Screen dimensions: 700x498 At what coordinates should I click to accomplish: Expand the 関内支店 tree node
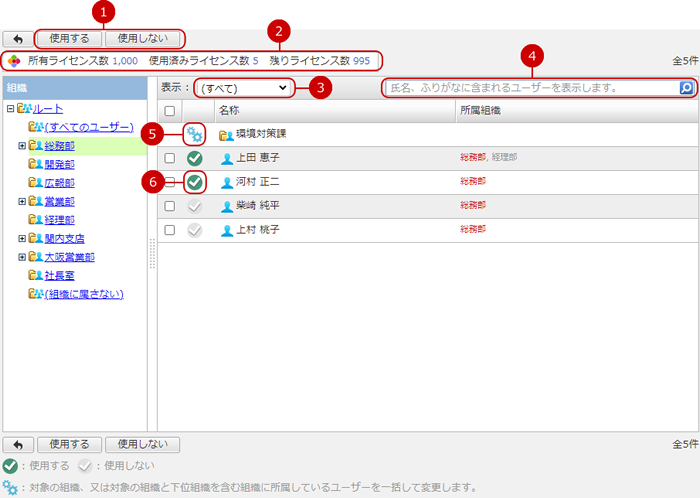[x=22, y=238]
